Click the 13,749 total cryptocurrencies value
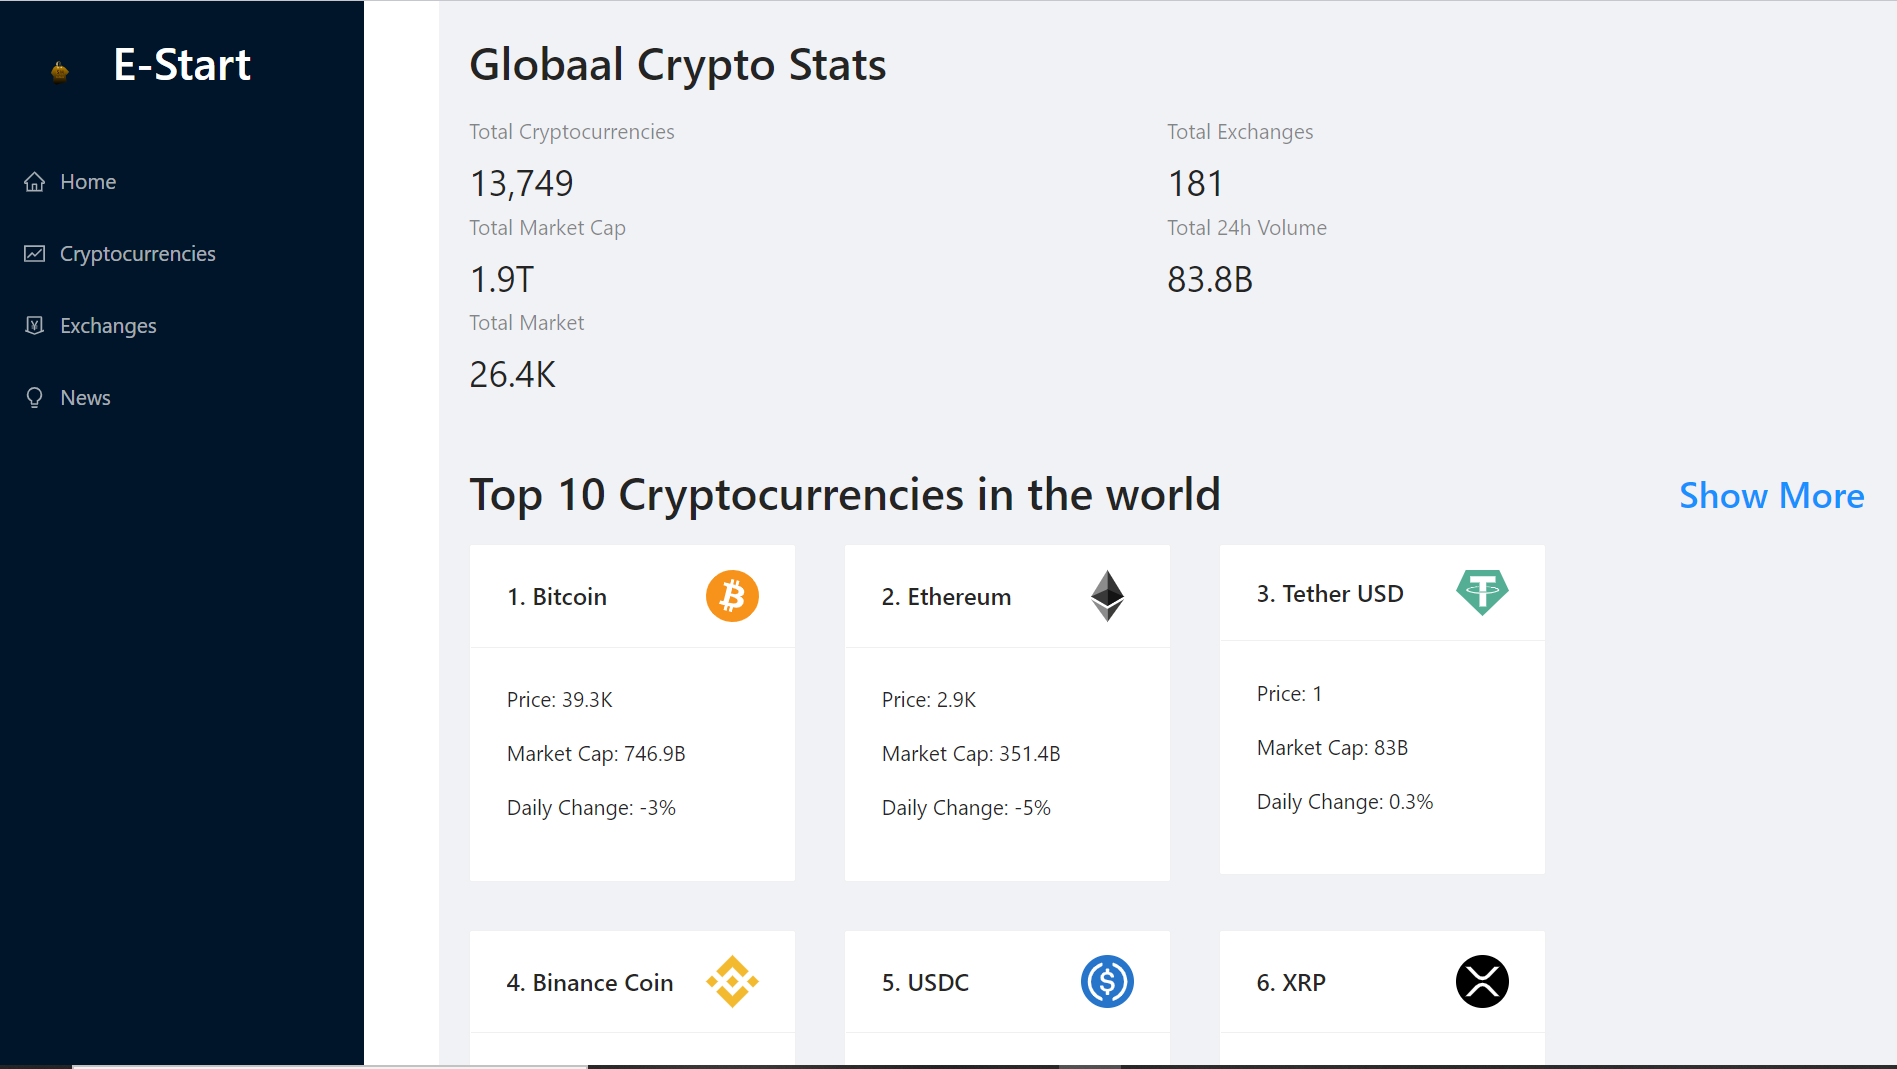The image size is (1897, 1069). pyautogui.click(x=521, y=184)
